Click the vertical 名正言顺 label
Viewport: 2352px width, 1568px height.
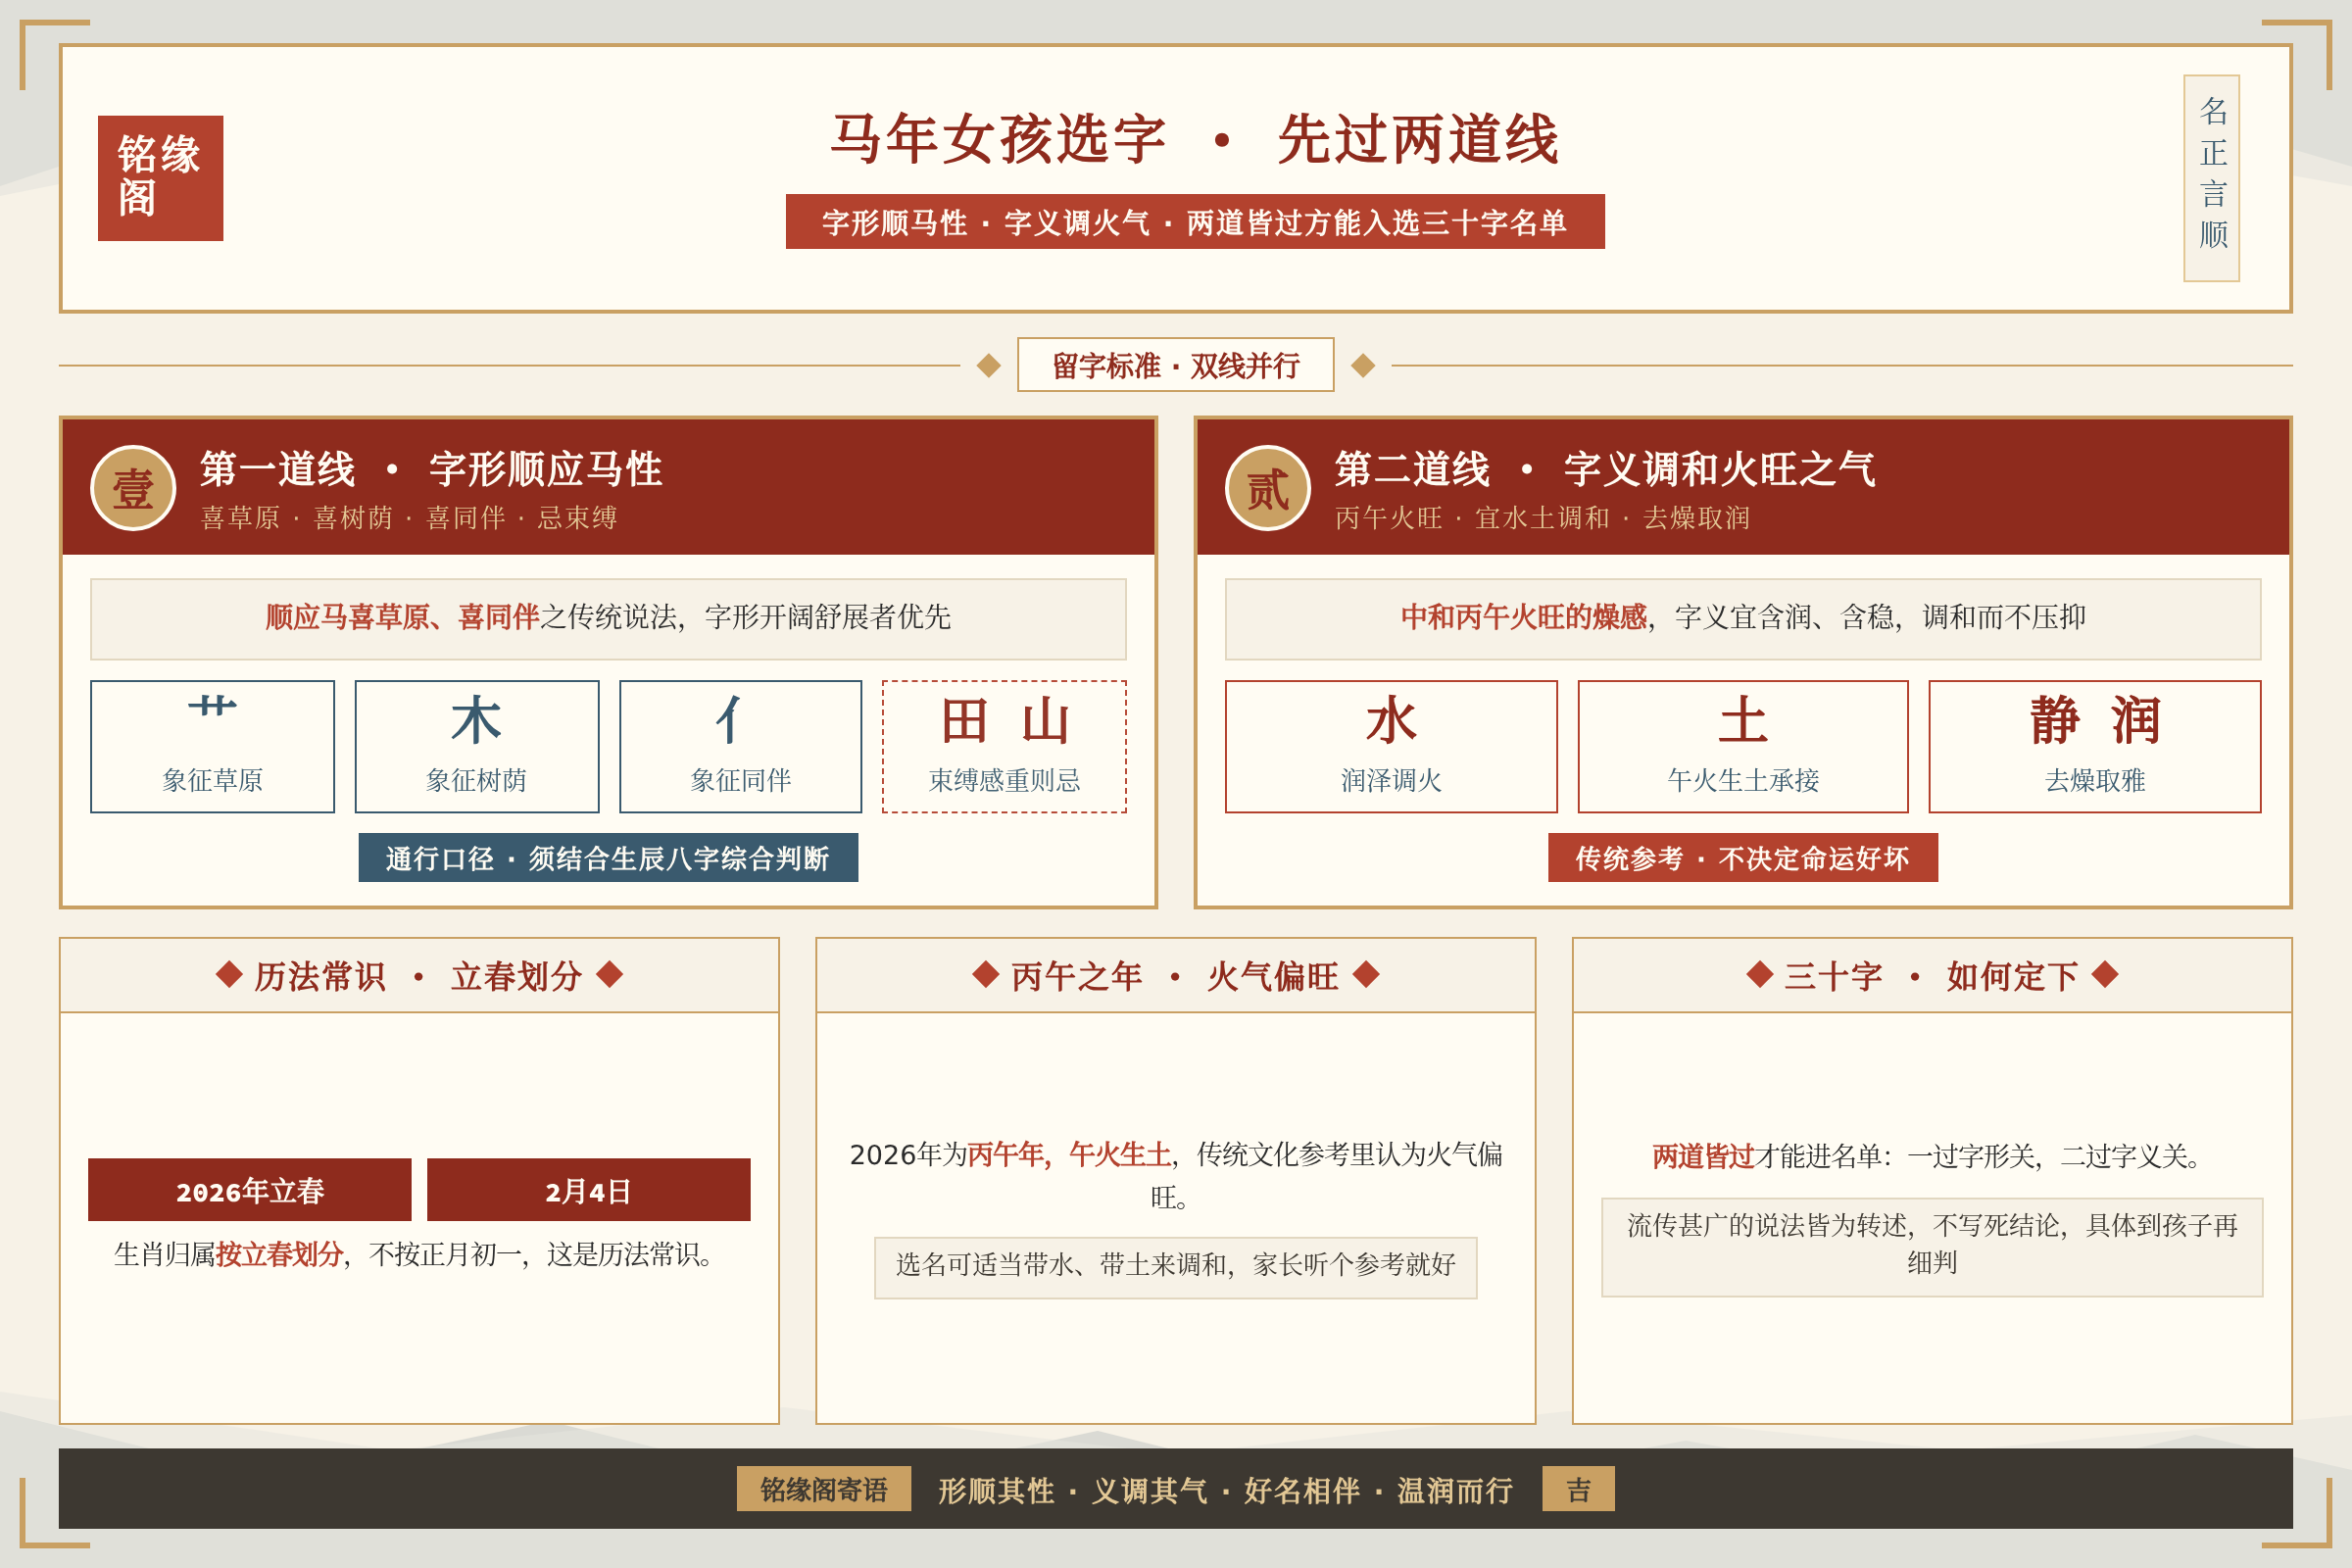(2212, 178)
